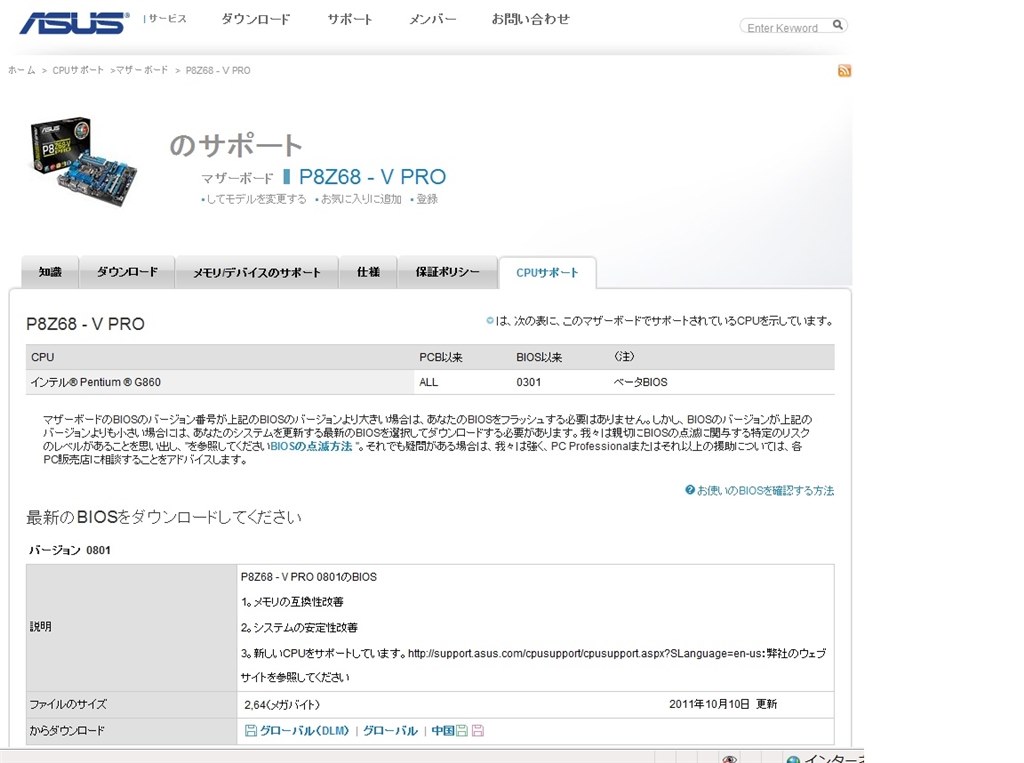Viewport: 1024px width, 763px height.
Task: Click the 2,64(メガバイト) file size value
Action: [282, 705]
